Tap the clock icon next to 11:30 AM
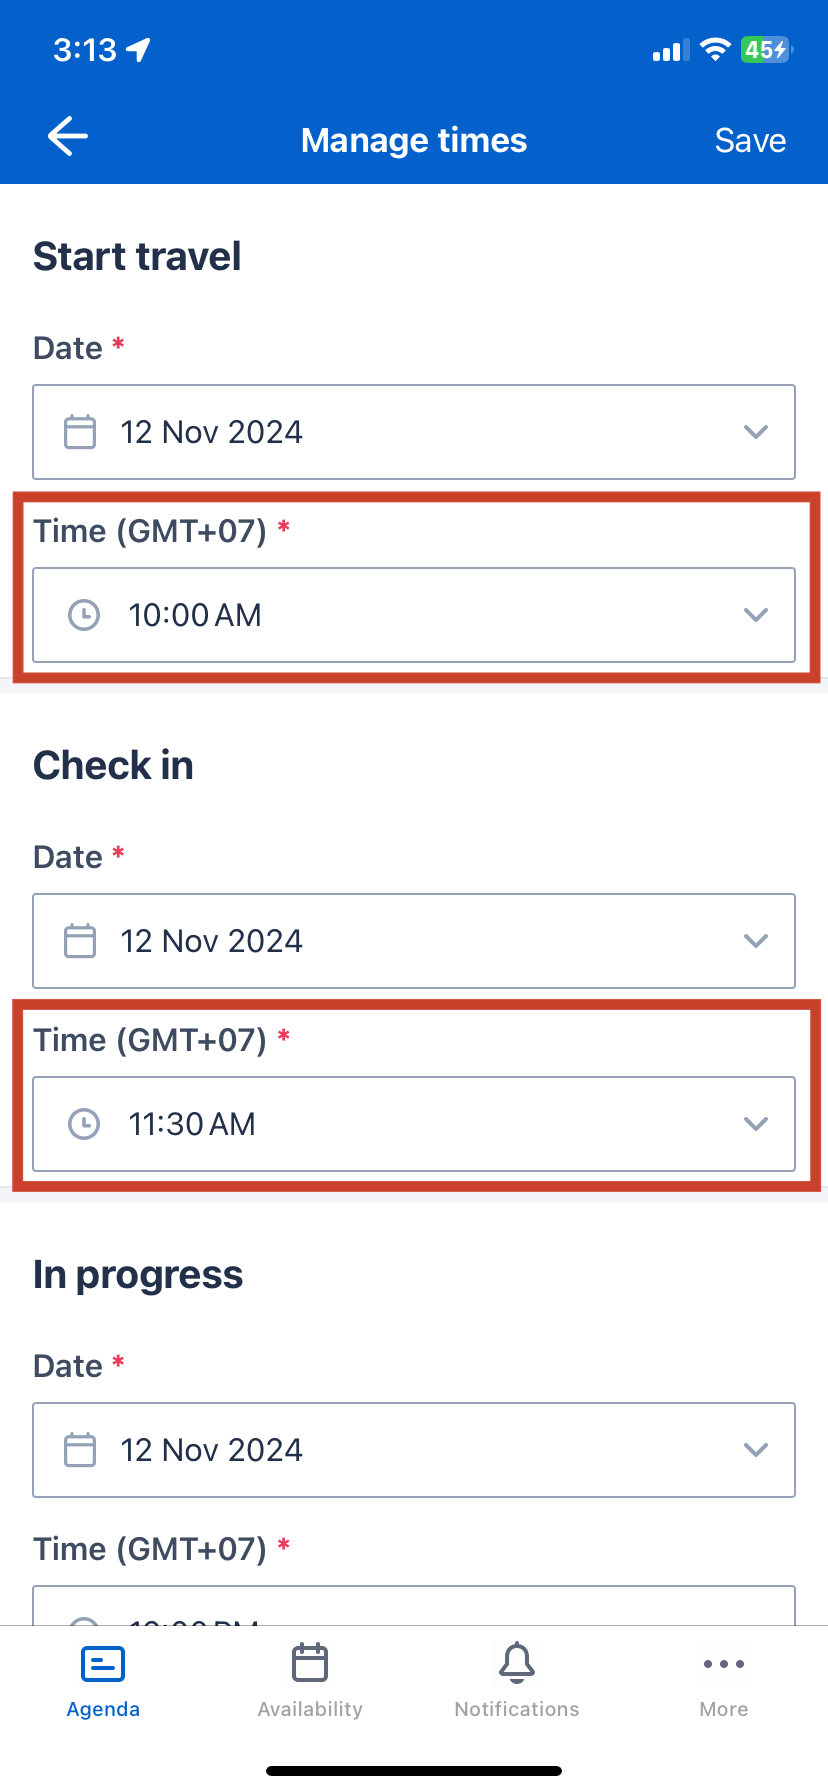This screenshot has height=1792, width=828. point(84,1124)
